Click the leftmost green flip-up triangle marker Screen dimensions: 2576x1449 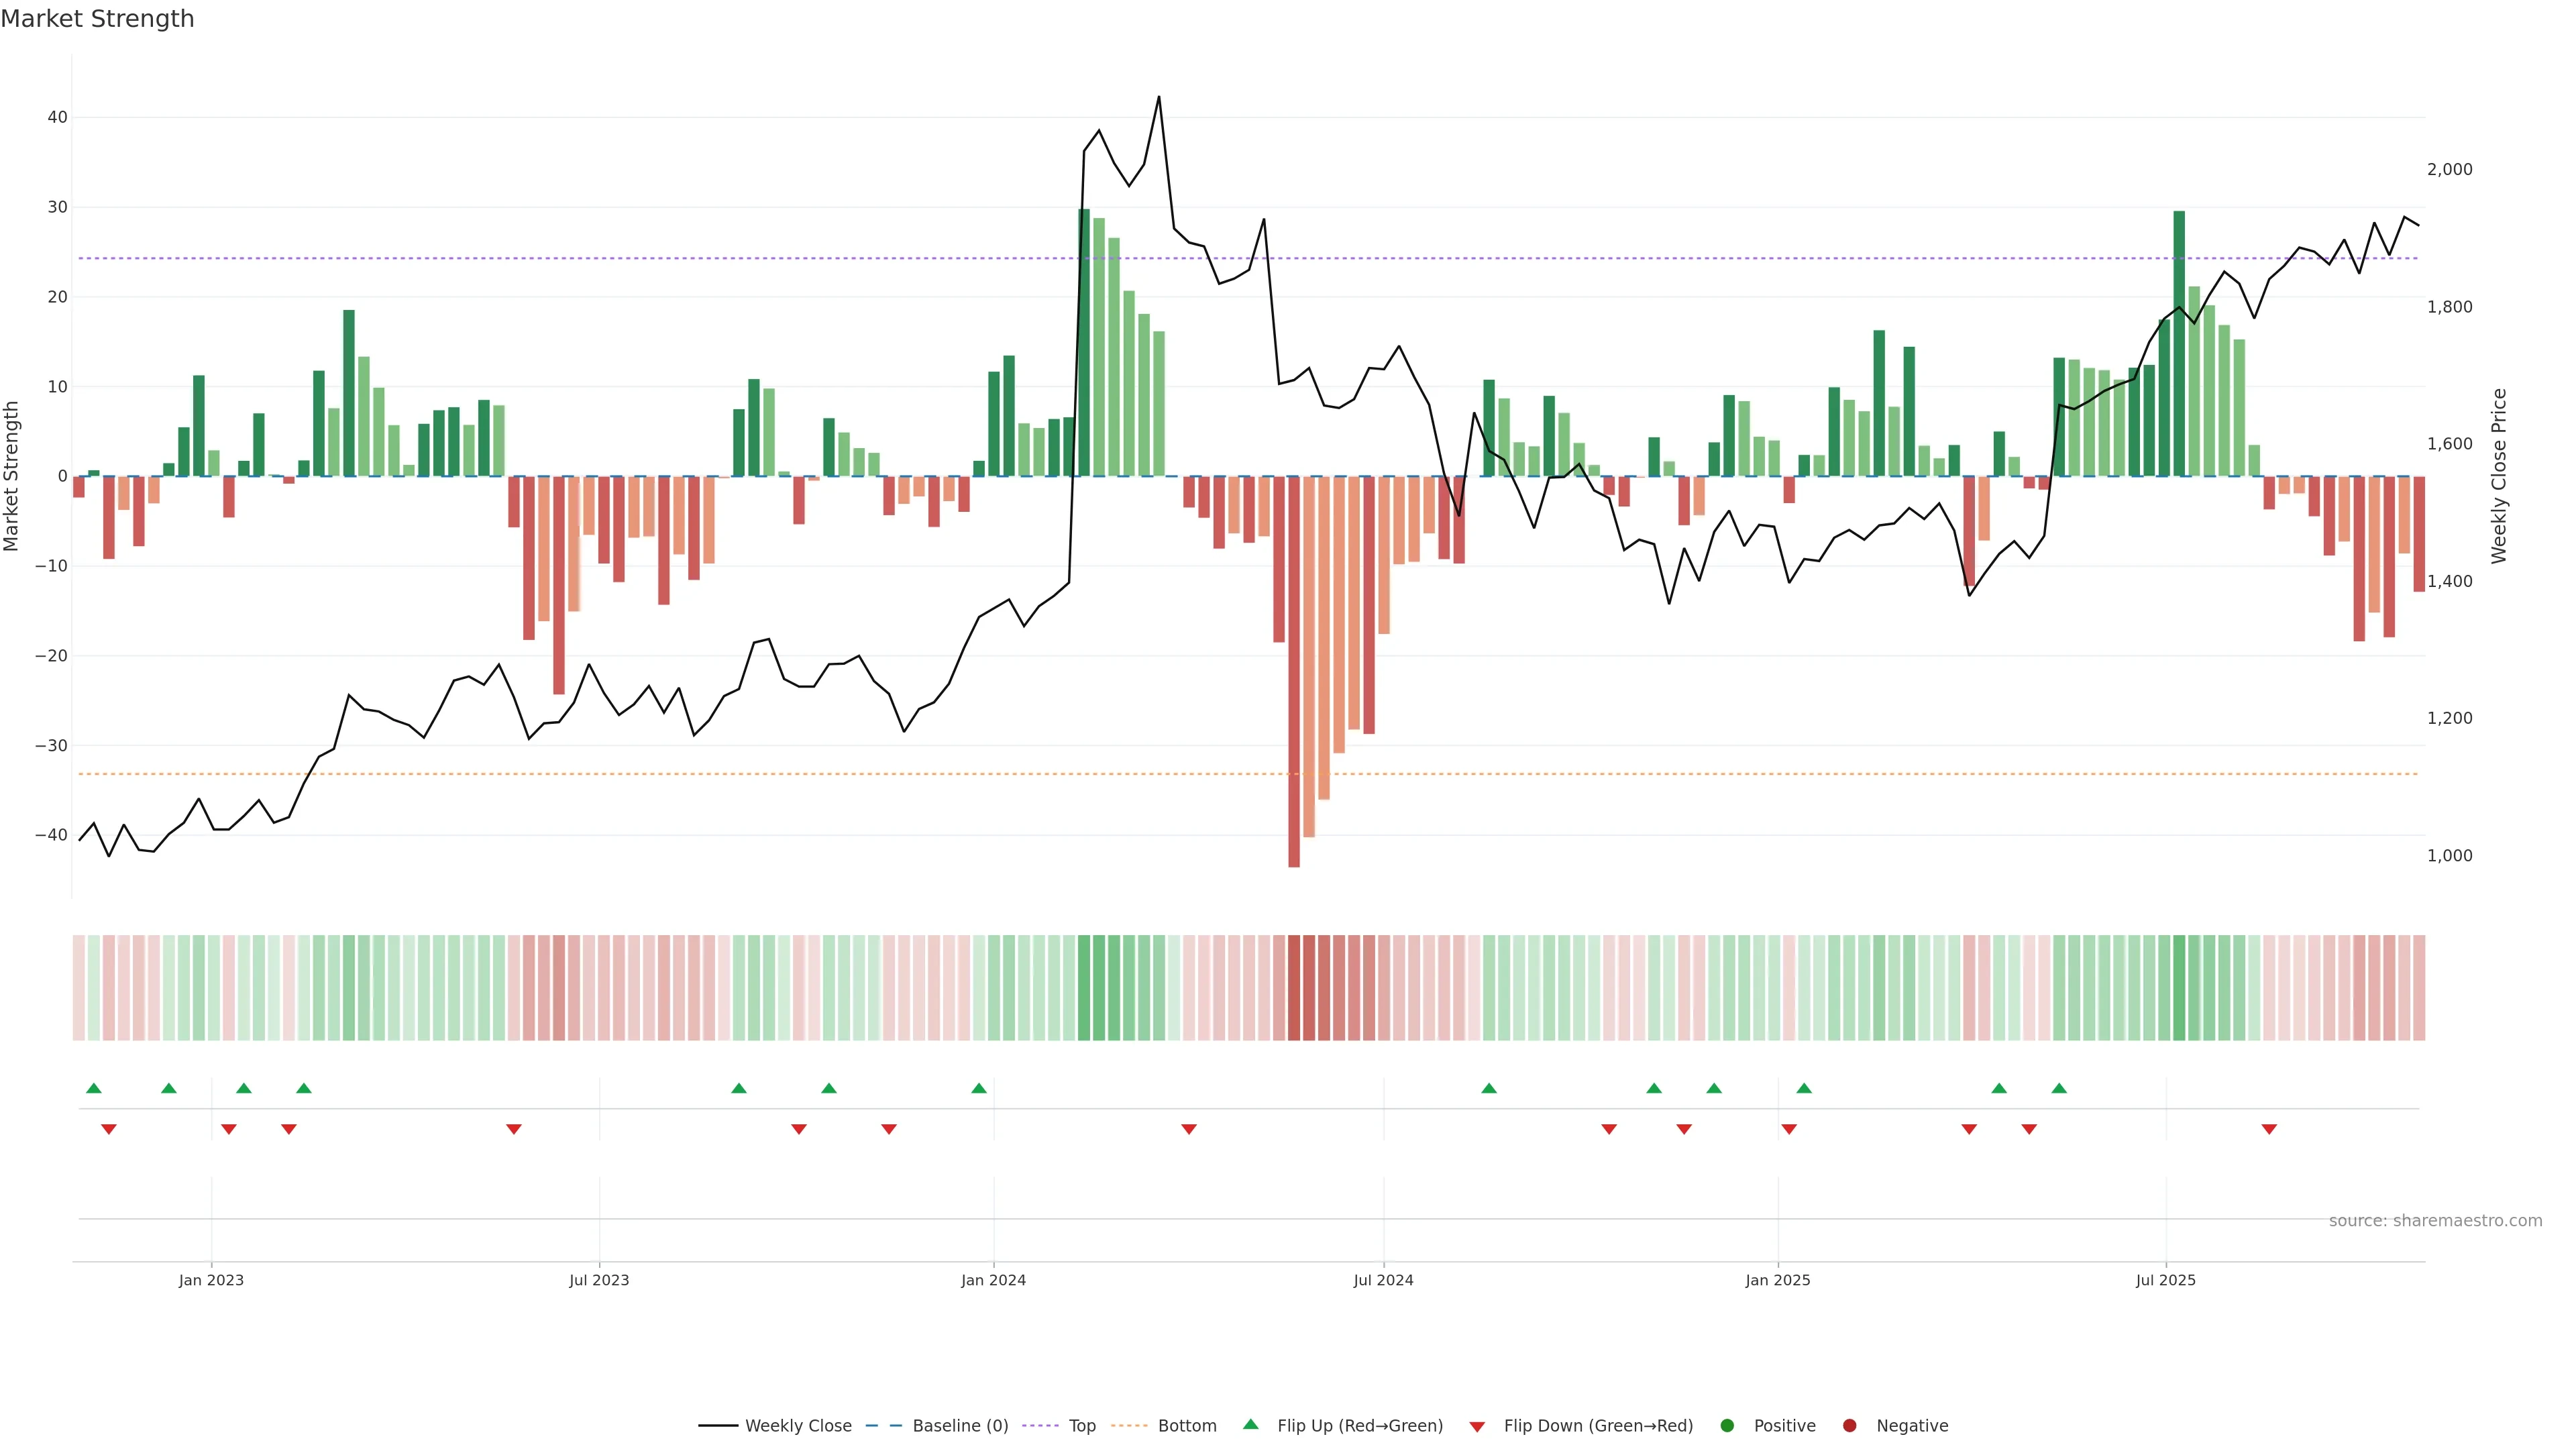point(94,1088)
